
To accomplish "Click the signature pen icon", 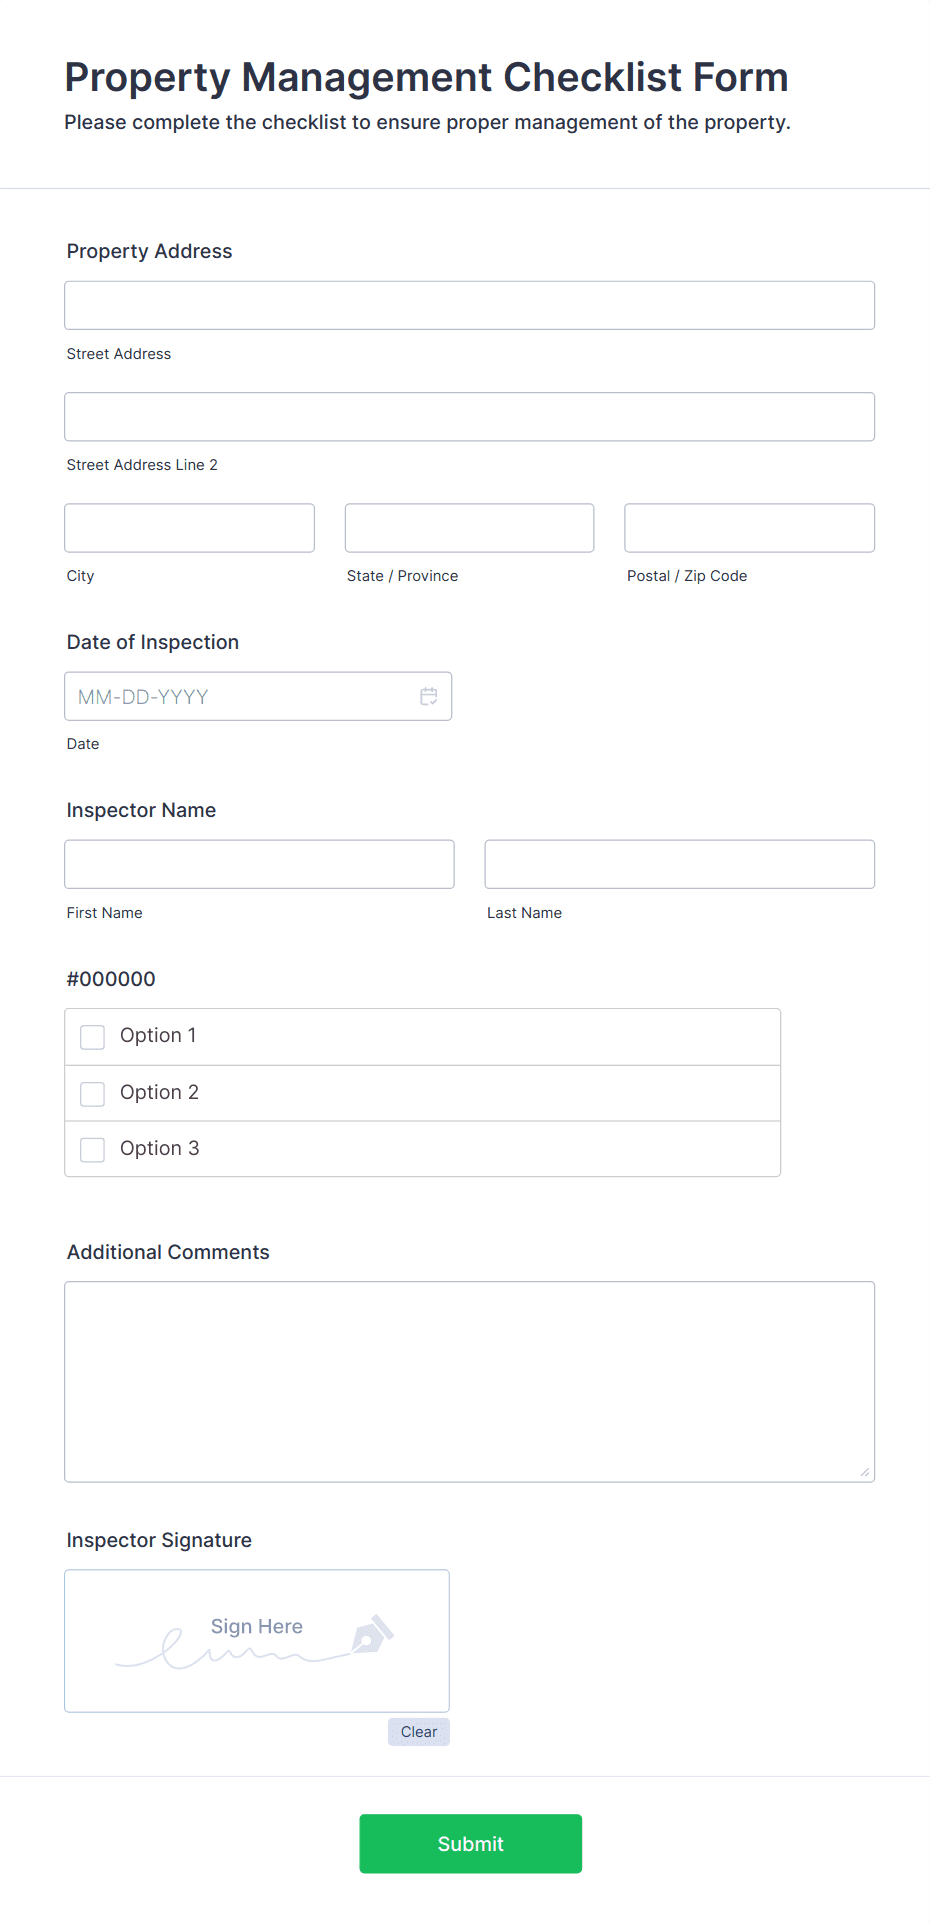I will pyautogui.click(x=371, y=1633).
